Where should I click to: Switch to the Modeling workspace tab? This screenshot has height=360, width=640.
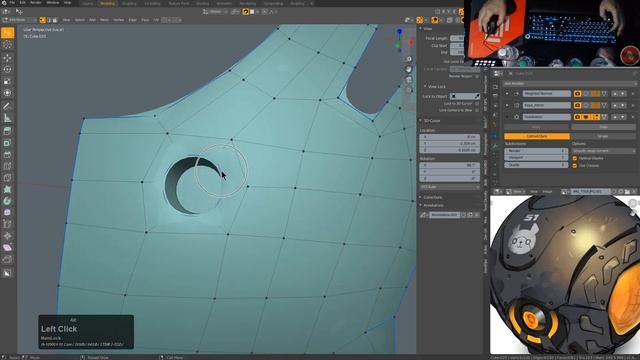click(x=108, y=3)
